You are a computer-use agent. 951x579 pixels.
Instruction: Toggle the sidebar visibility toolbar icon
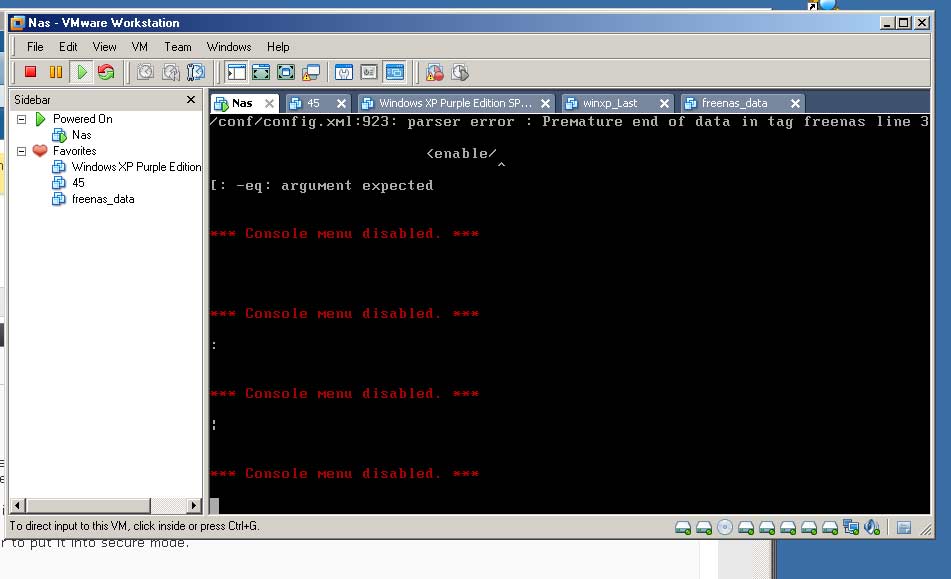pos(237,72)
